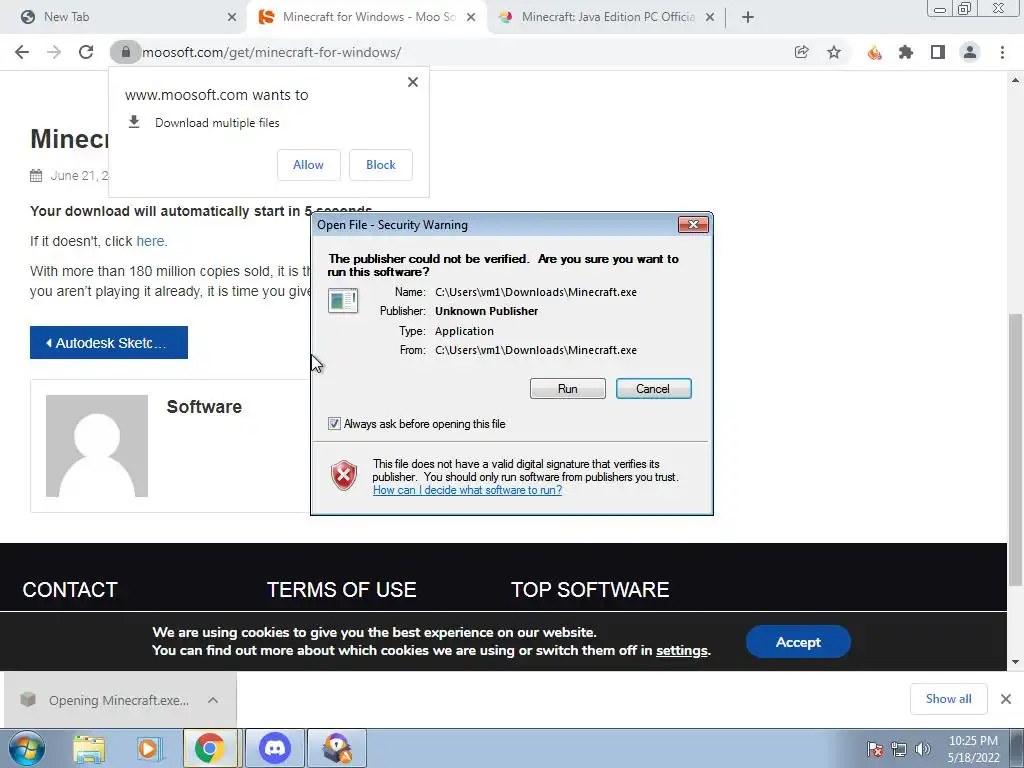Close the New Tab tab
Image resolution: width=1024 pixels, height=768 pixels.
[x=232, y=17]
